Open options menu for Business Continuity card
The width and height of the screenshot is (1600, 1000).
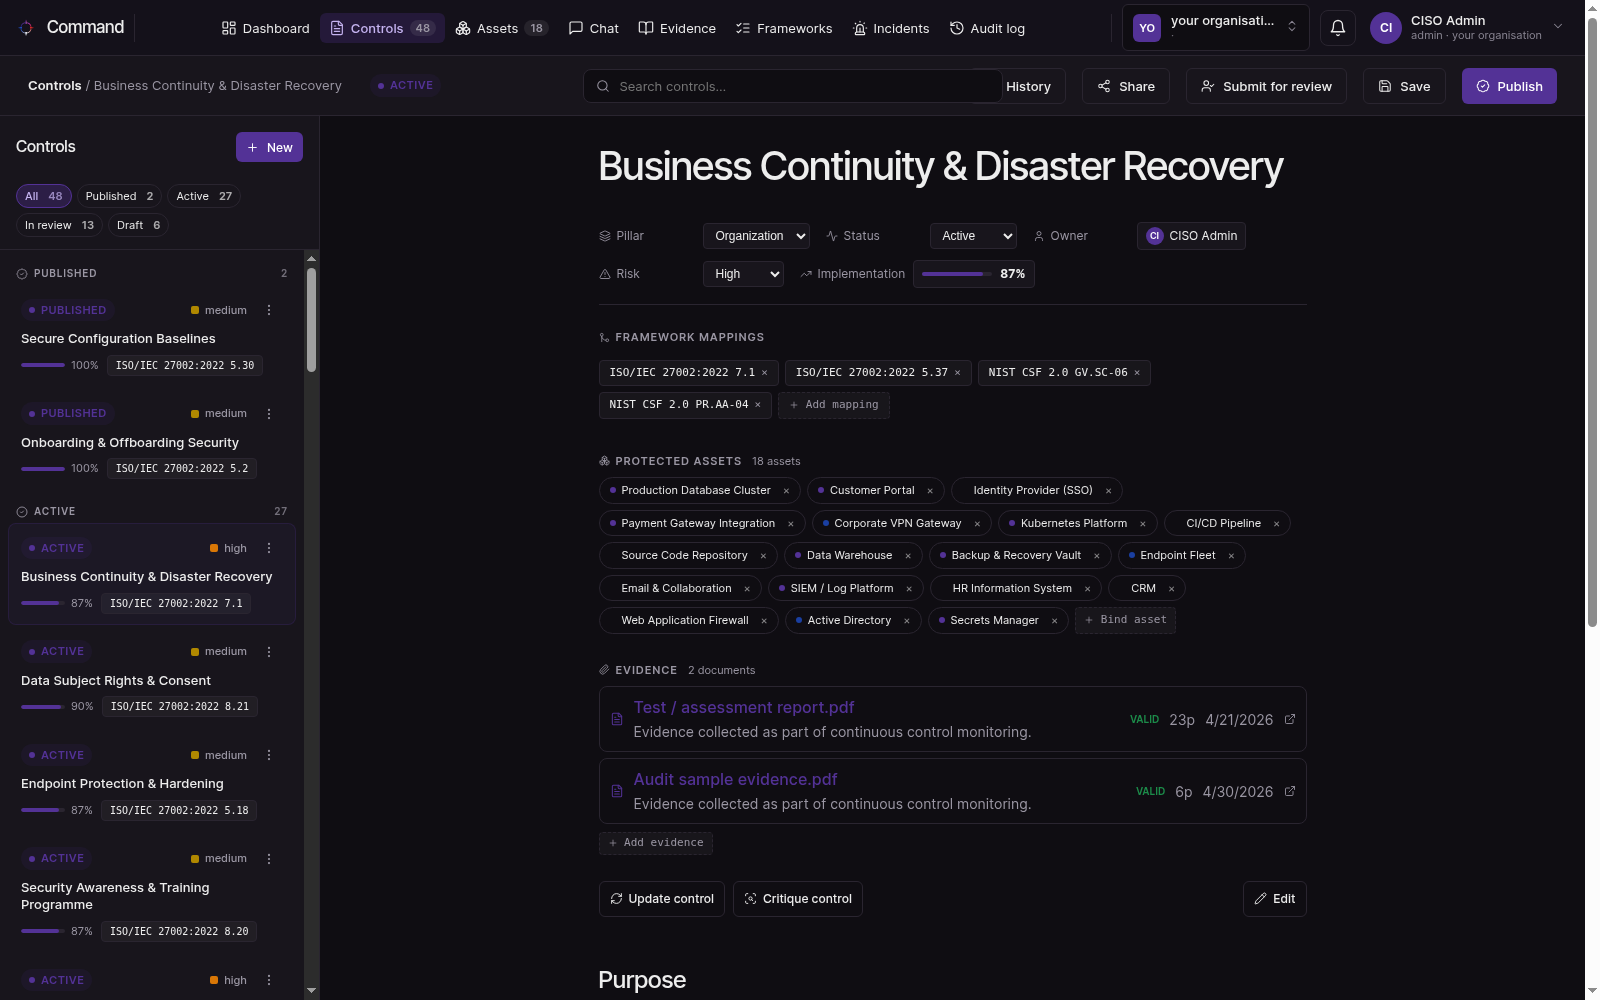click(269, 548)
